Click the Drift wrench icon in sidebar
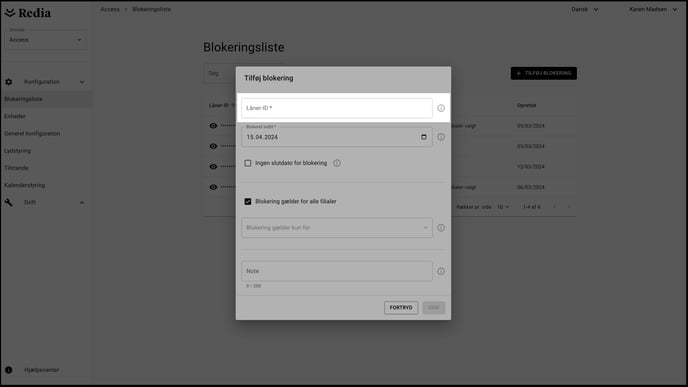 pyautogui.click(x=9, y=202)
